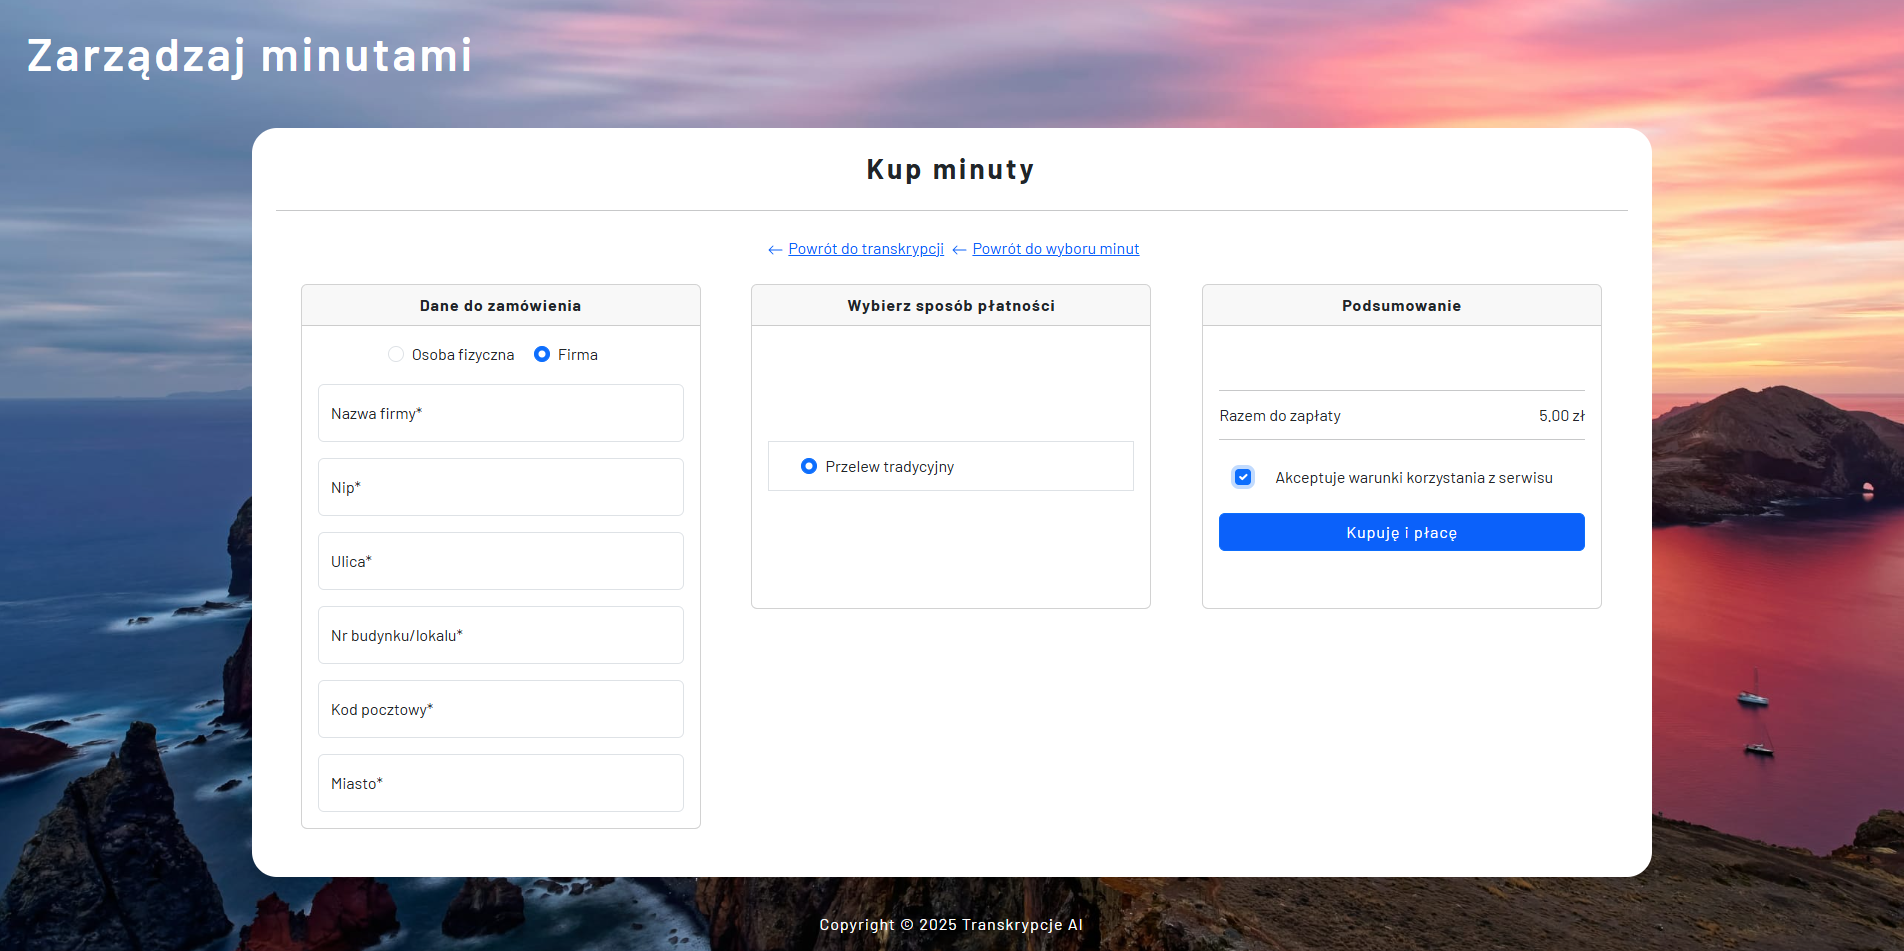Screen dimensions: 1904x951
Task: Focus the Nazwa firmy input field
Action: pyautogui.click(x=500, y=414)
